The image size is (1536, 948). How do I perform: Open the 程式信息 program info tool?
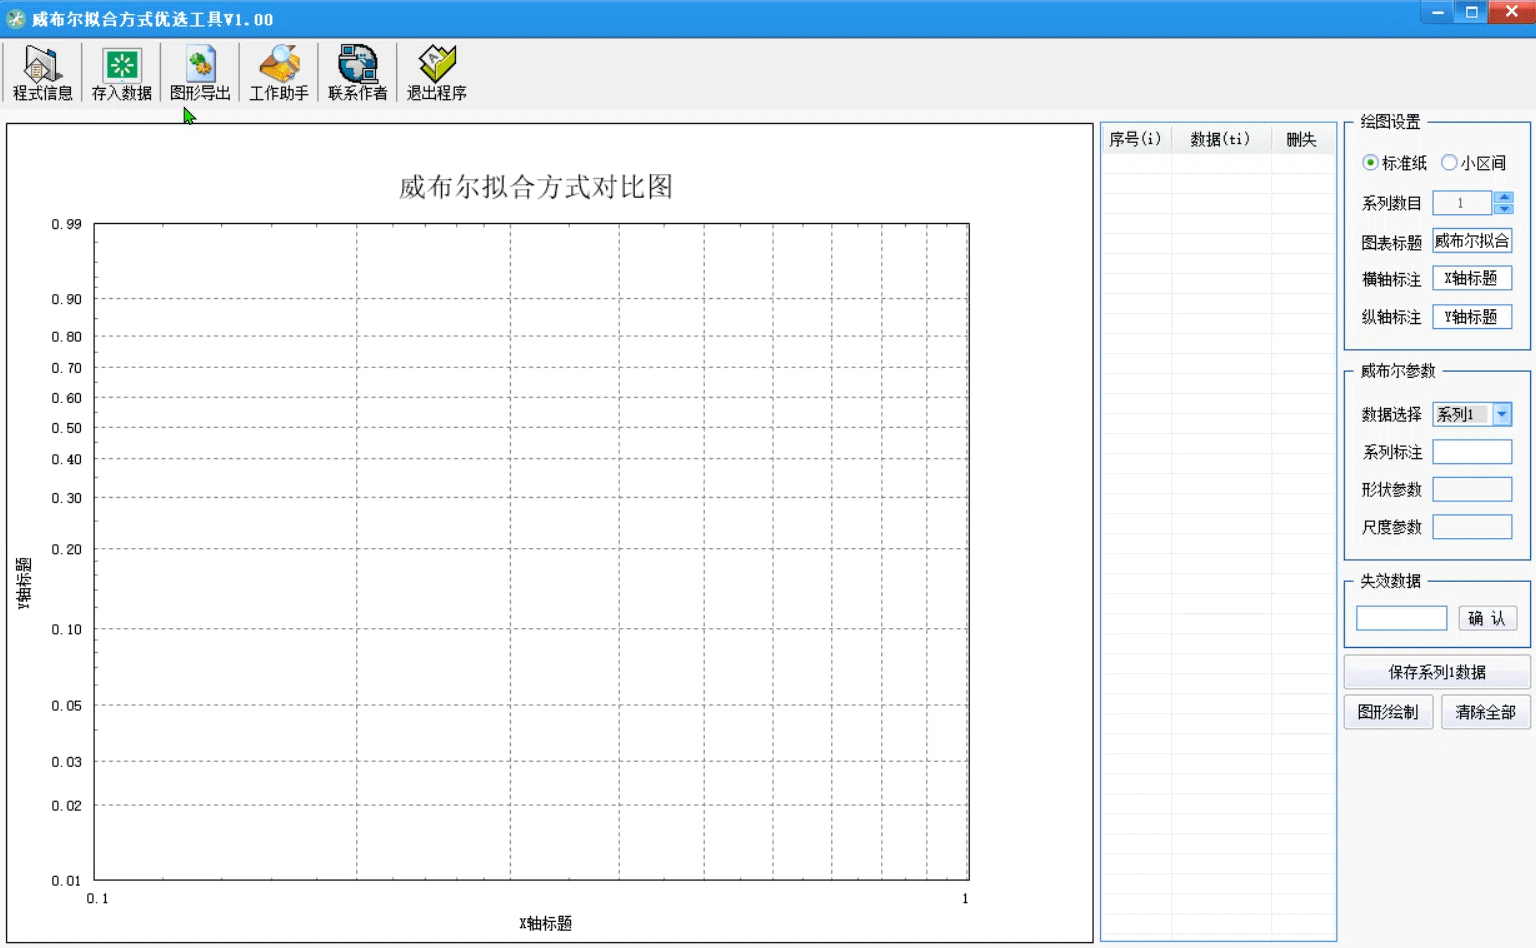click(40, 71)
